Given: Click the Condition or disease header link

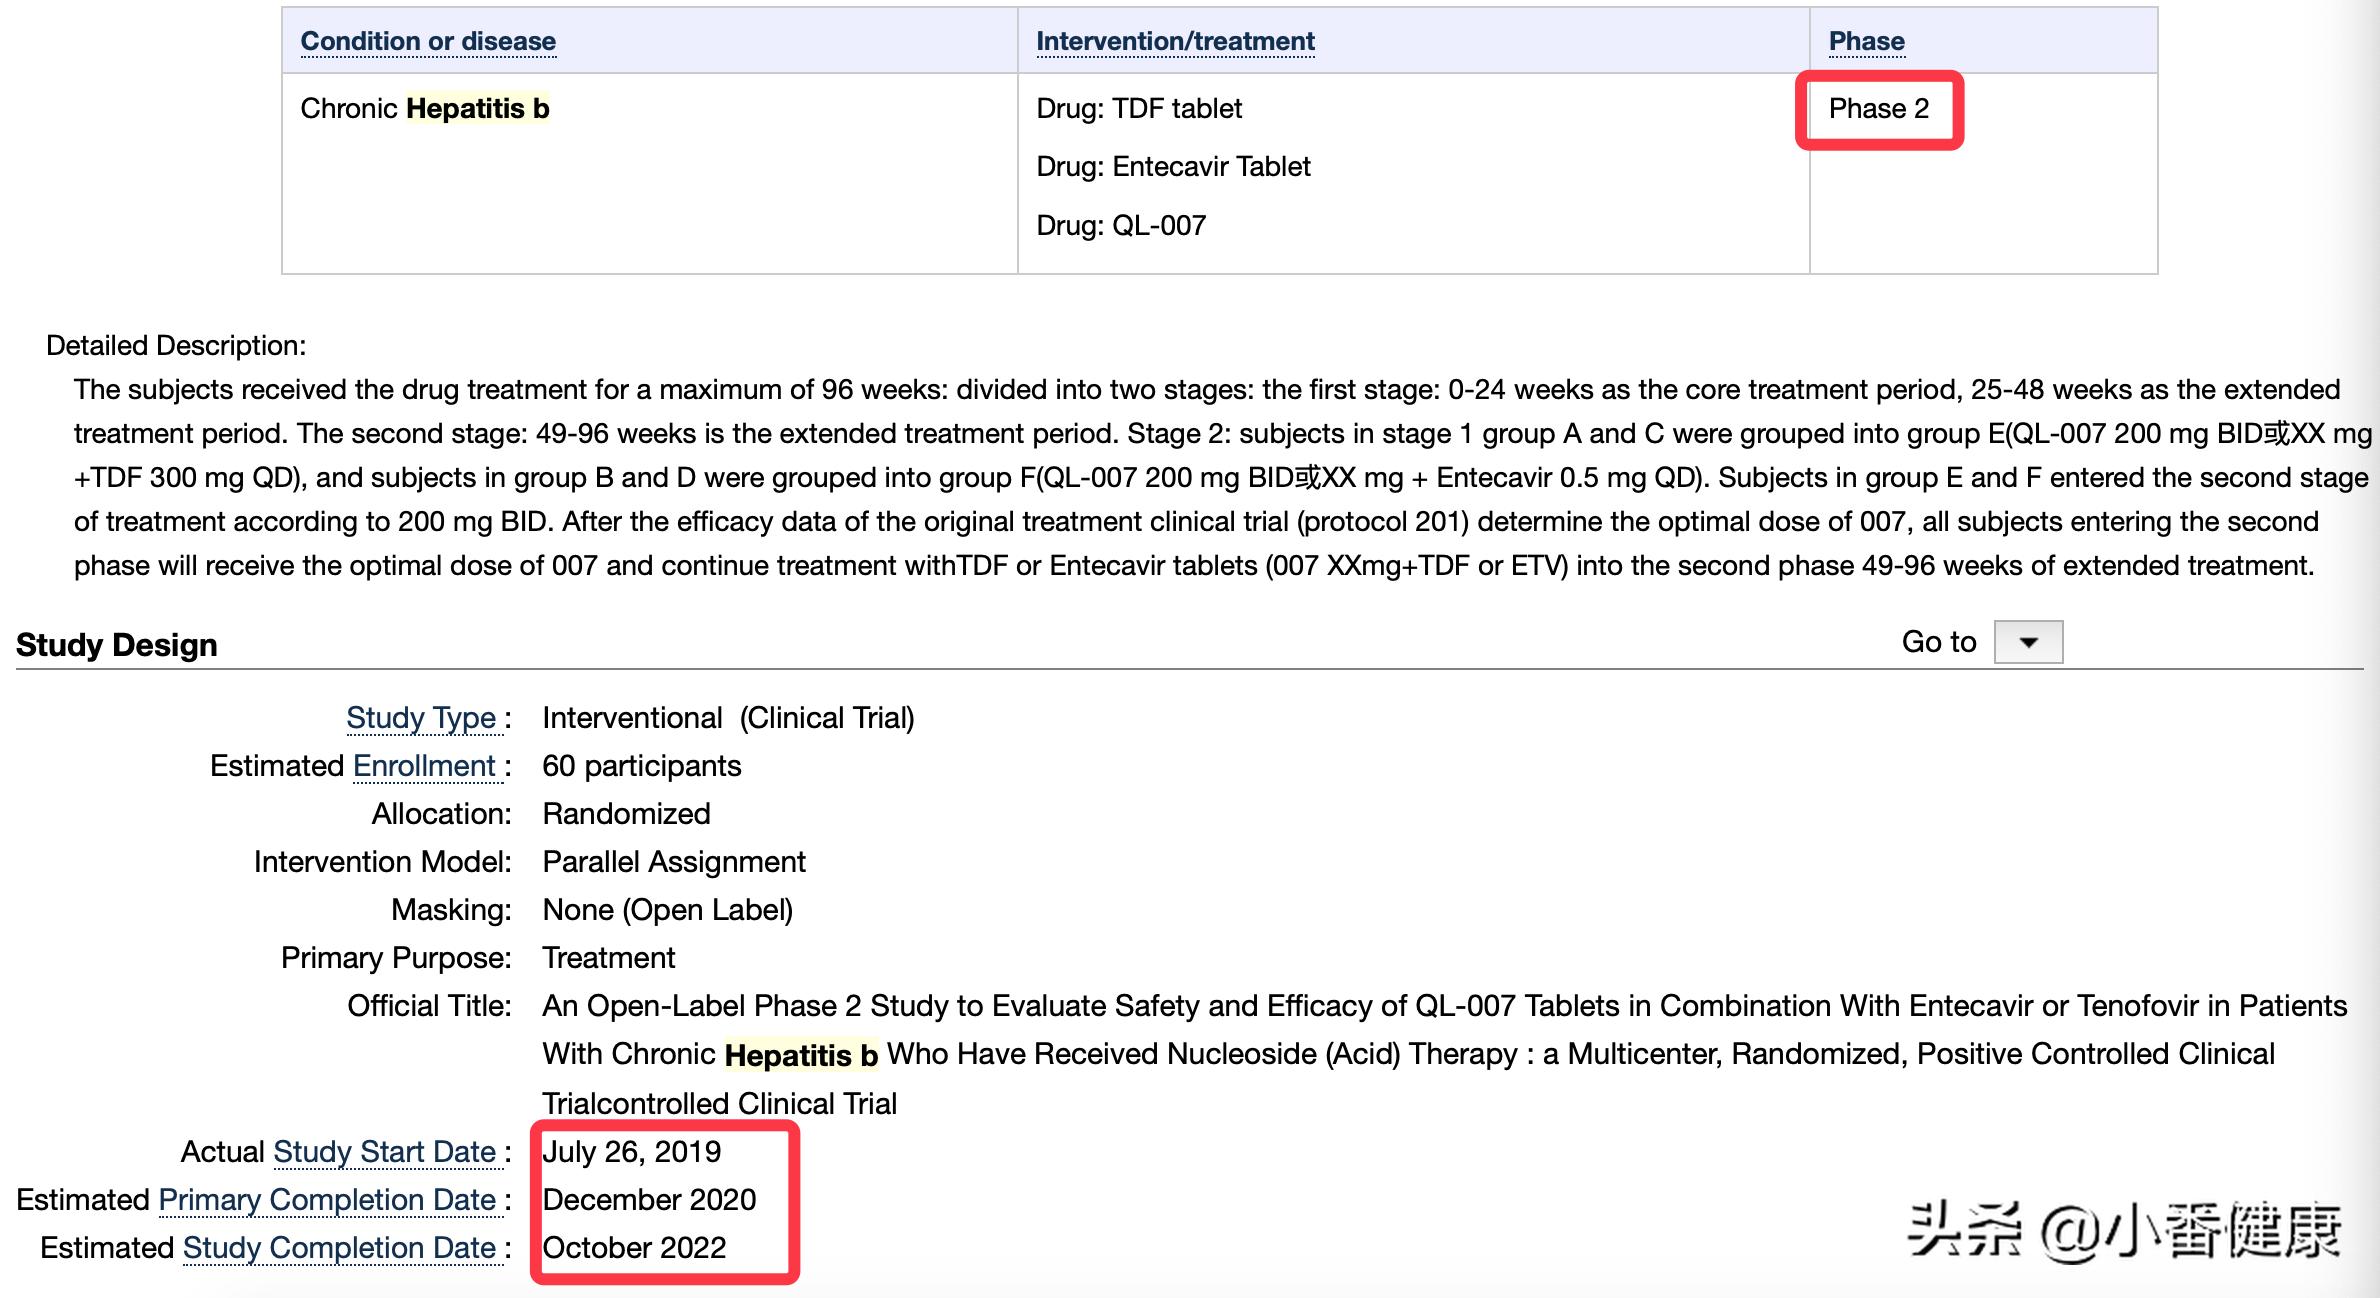Looking at the screenshot, I should point(428,41).
